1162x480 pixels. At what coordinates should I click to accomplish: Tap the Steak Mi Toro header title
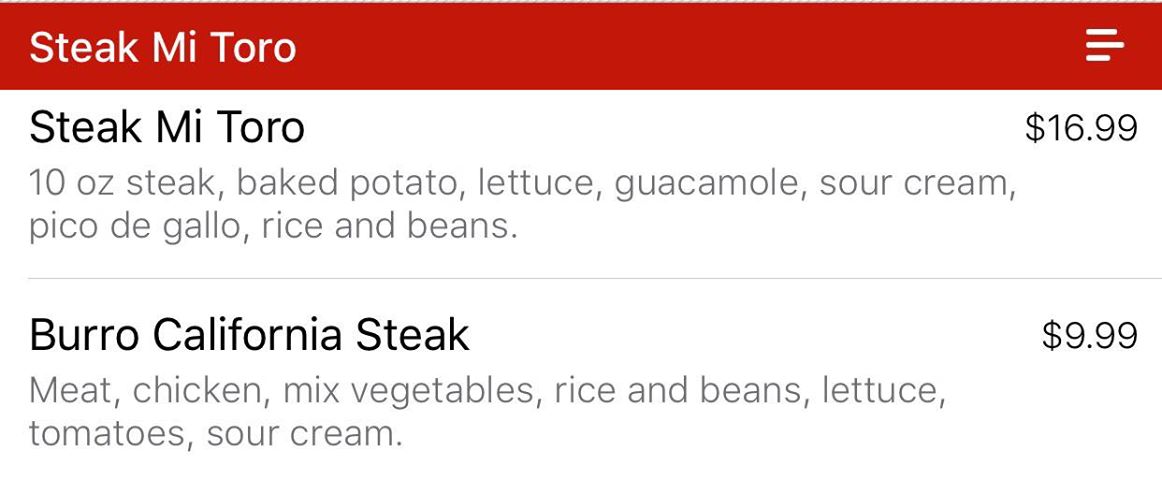163,47
